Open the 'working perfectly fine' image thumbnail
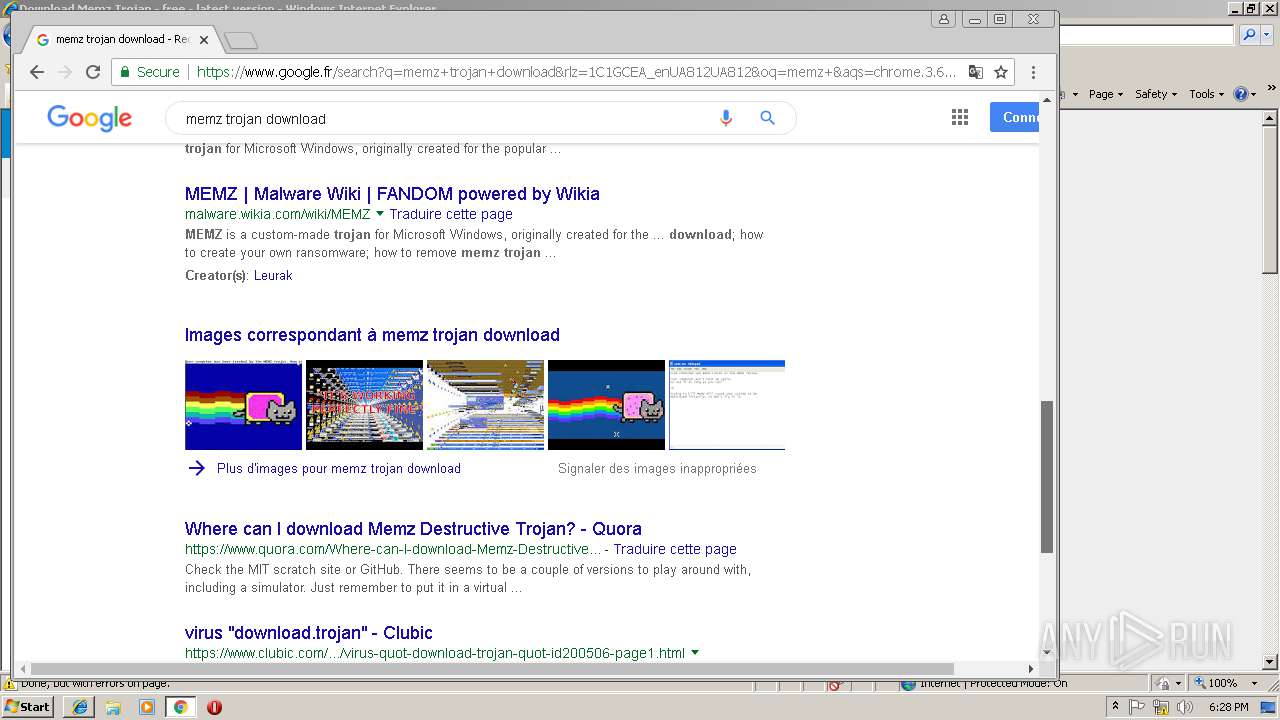Image resolution: width=1280 pixels, height=720 pixels. click(x=364, y=405)
